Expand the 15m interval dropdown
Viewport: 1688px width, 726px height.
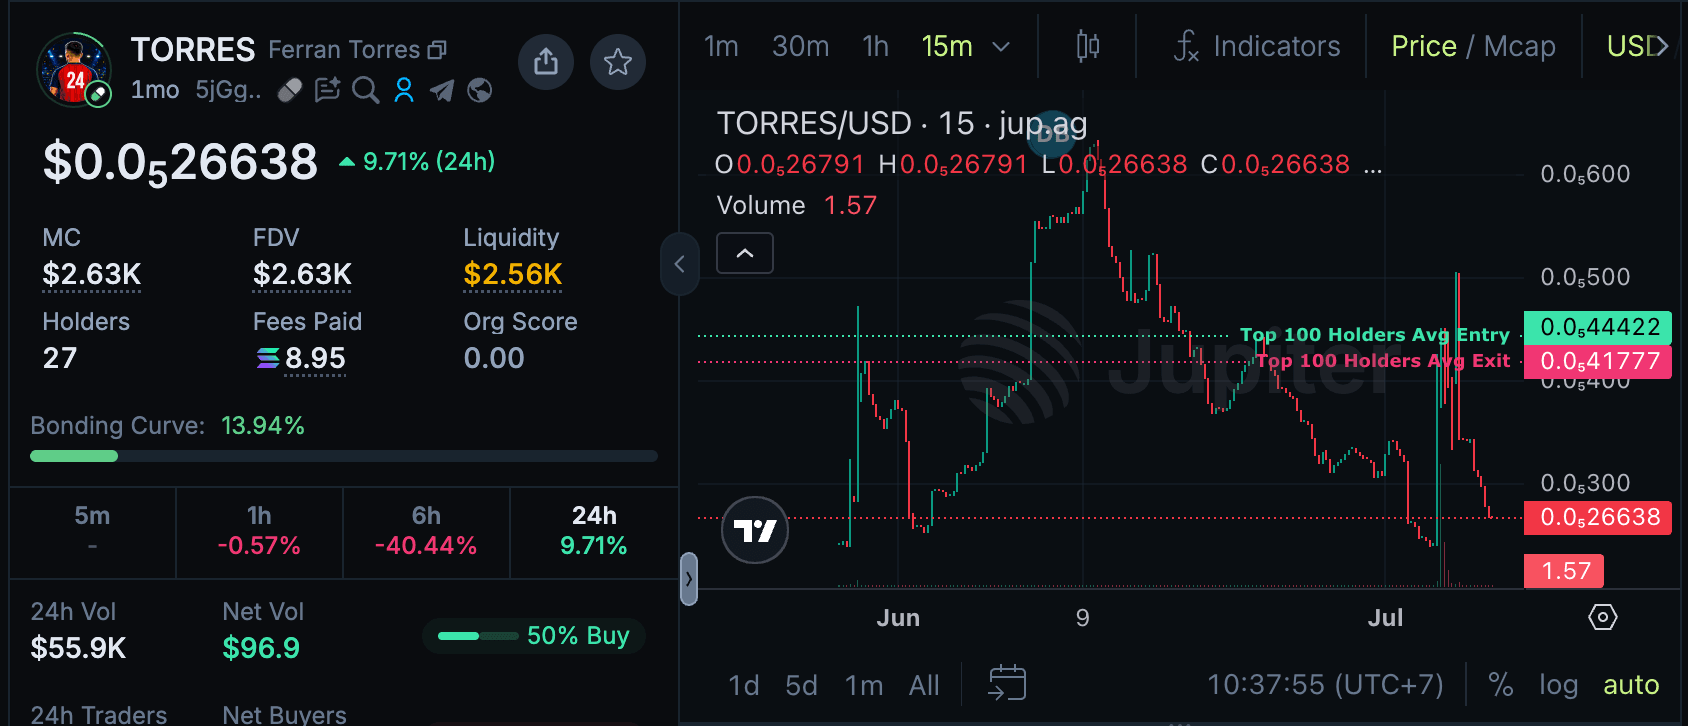pyautogui.click(x=1001, y=47)
